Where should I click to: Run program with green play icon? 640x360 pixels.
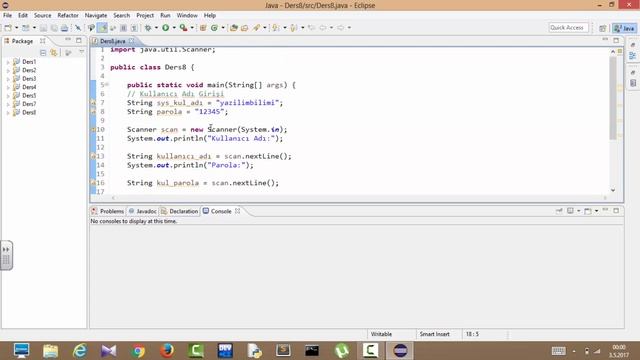pos(165,28)
